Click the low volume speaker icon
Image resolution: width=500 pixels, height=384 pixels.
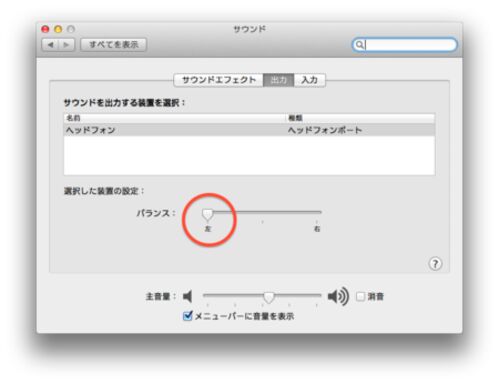point(188,296)
